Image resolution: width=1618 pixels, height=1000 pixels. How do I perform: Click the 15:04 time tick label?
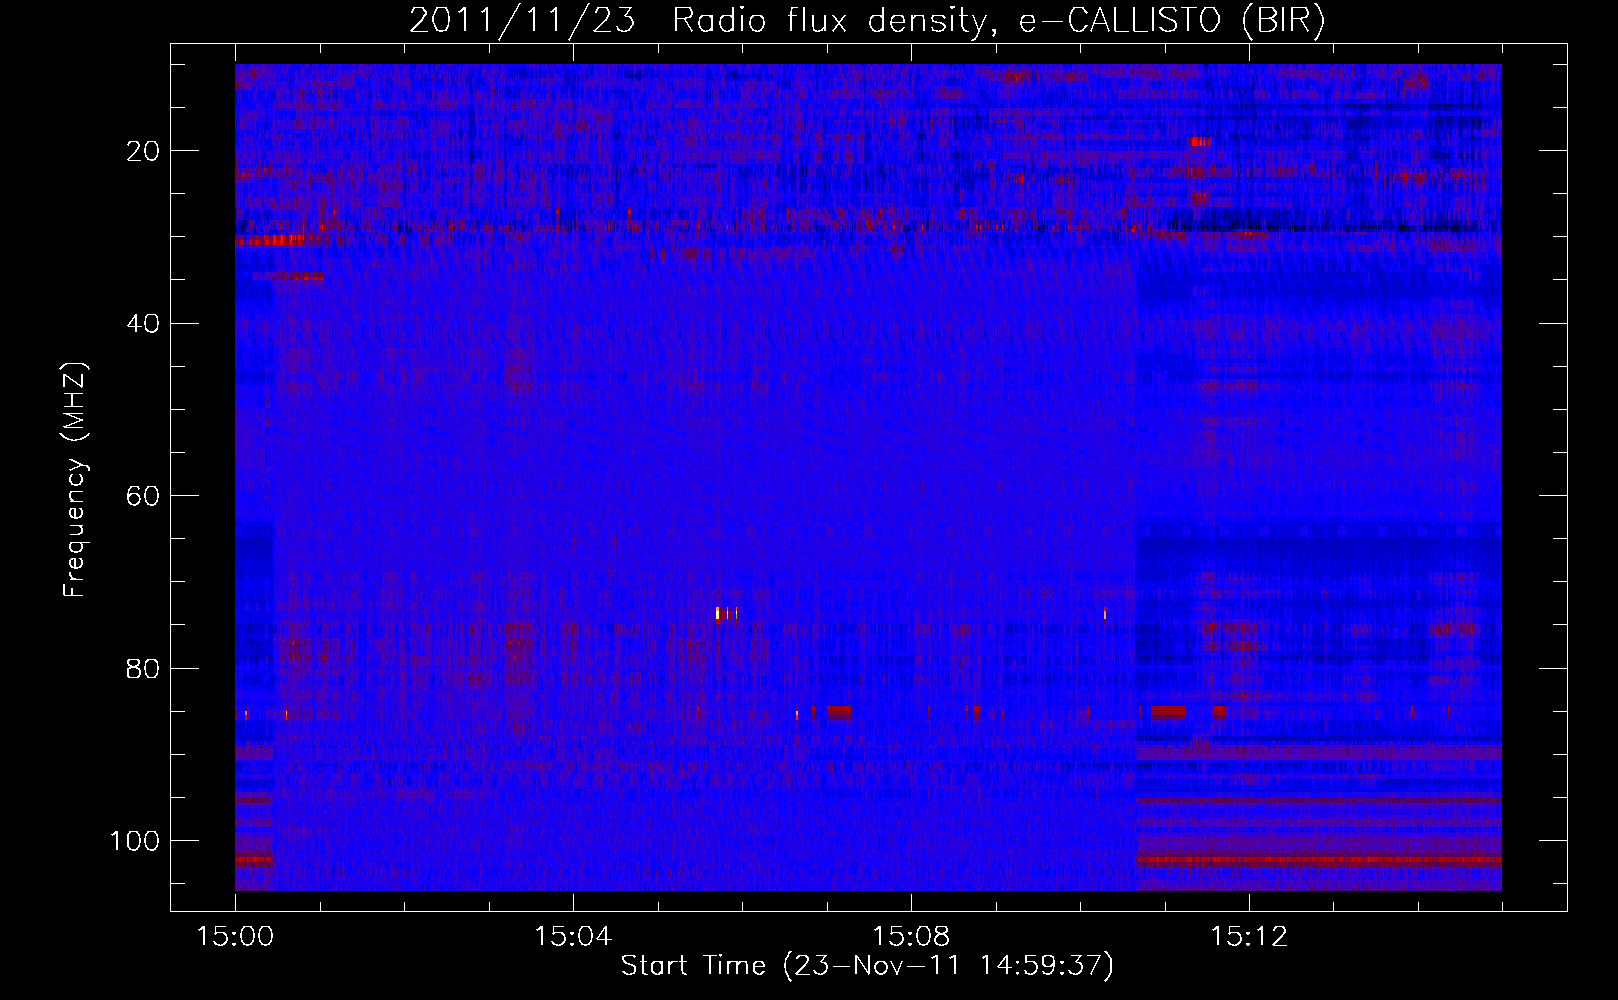[x=573, y=937]
